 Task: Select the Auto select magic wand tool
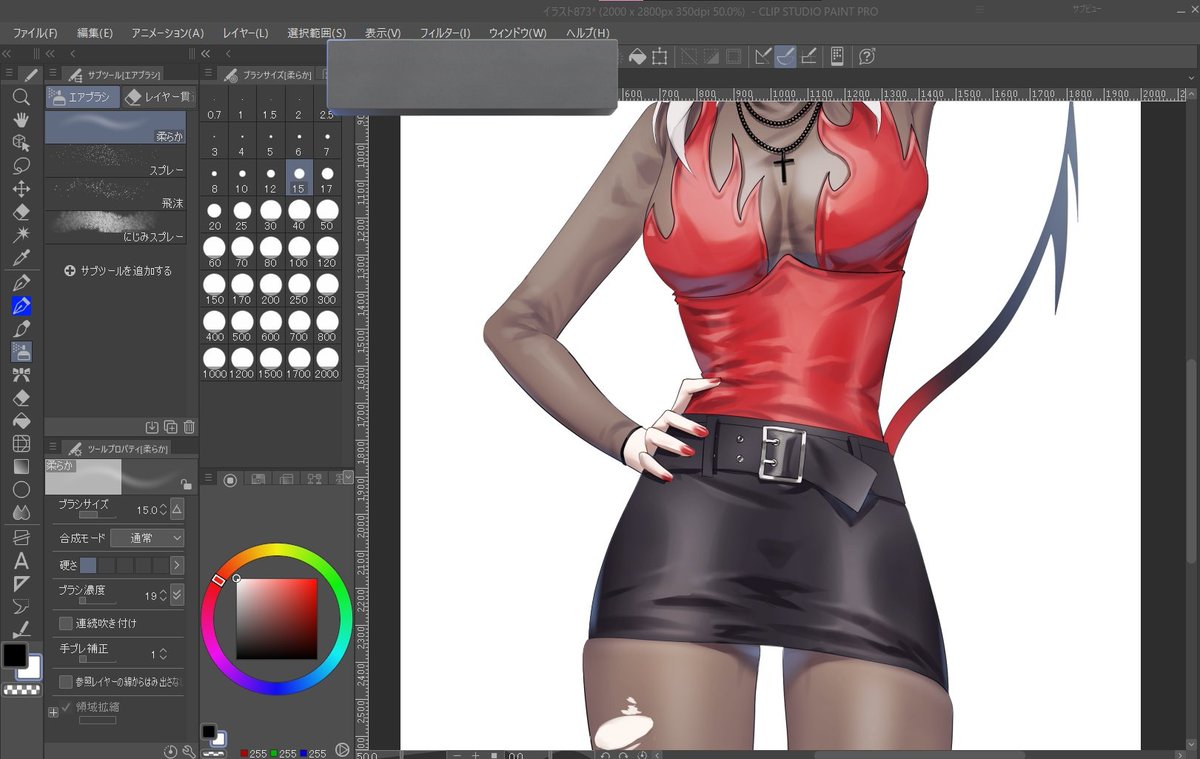point(20,235)
